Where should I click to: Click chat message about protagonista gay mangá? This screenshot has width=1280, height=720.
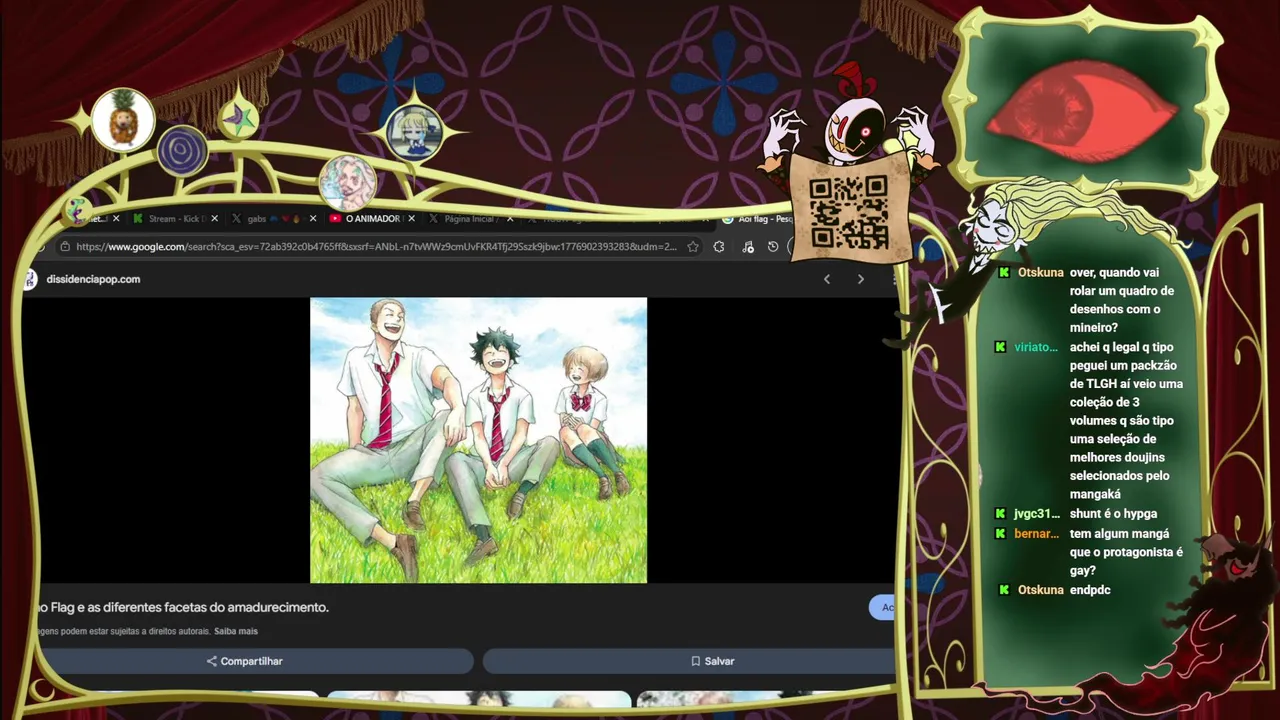point(1126,552)
